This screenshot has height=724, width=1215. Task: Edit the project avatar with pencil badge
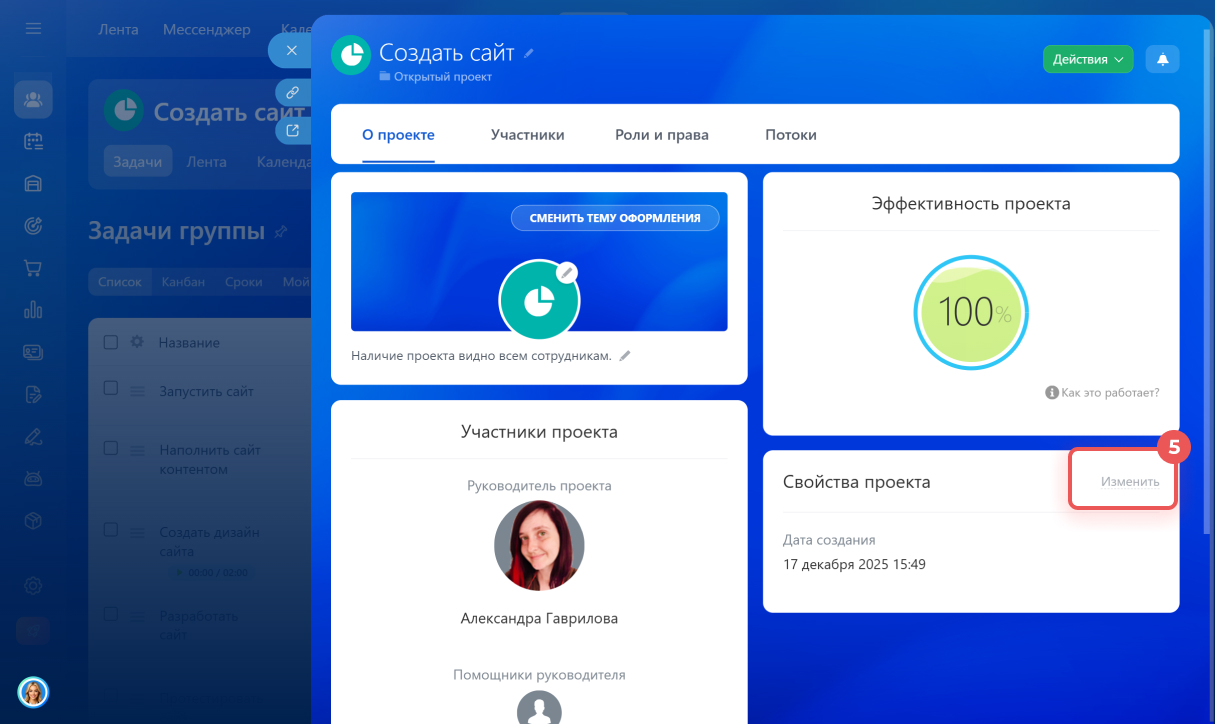[567, 272]
